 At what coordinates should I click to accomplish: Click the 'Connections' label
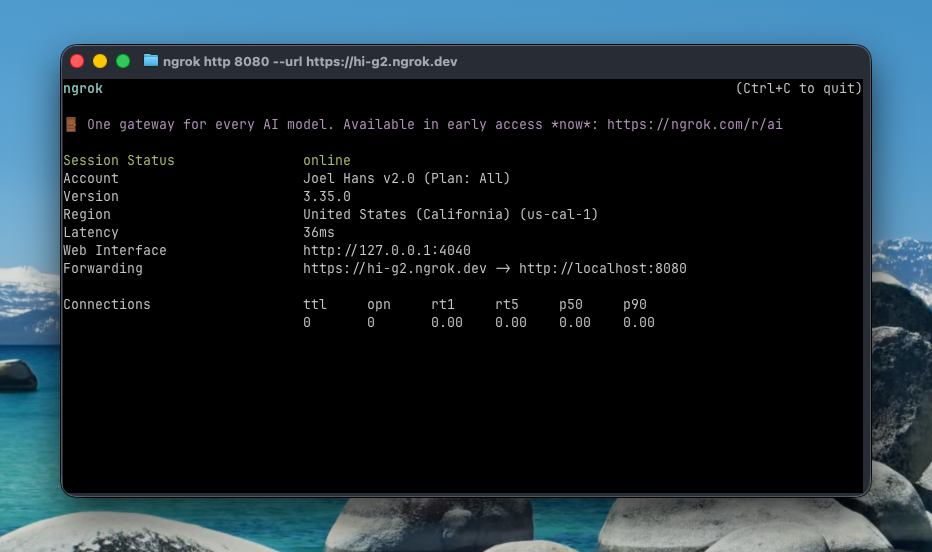[107, 304]
